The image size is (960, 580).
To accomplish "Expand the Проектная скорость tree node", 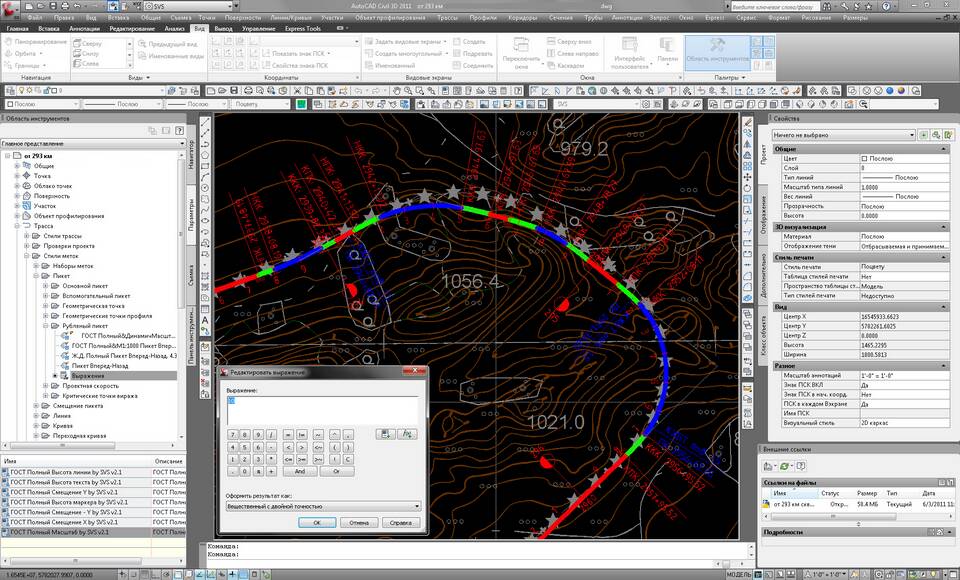I will click(46, 386).
